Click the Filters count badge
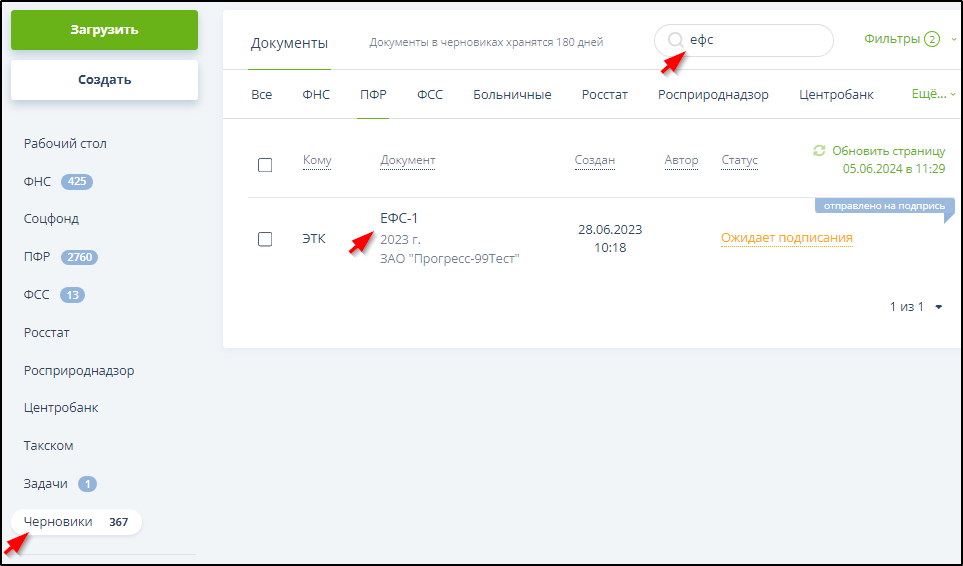Screen dimensions: 963x566 click(x=932, y=40)
